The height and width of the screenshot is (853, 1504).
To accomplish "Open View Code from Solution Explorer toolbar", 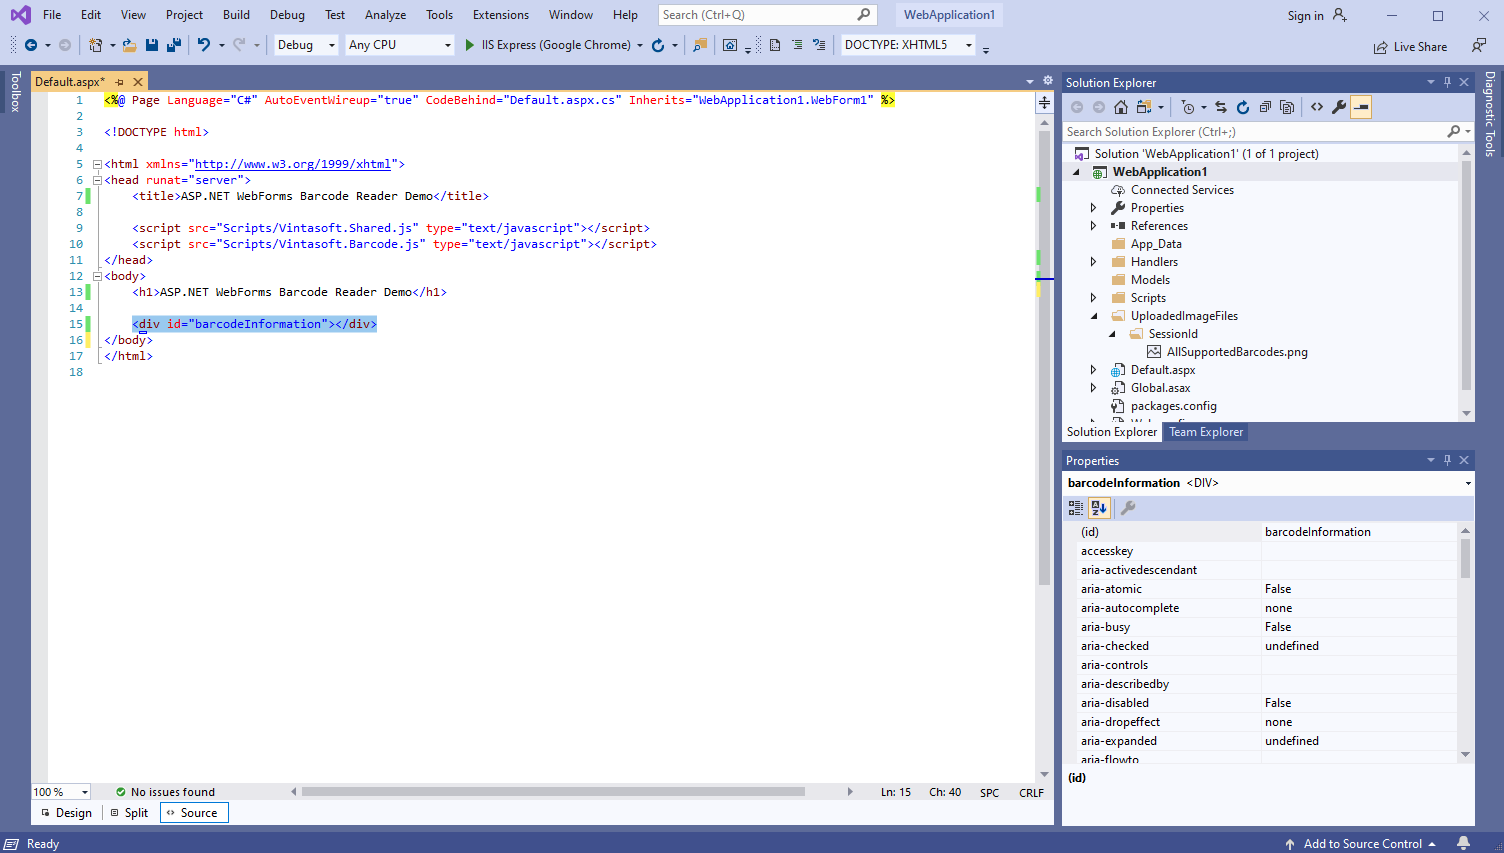I will pyautogui.click(x=1317, y=107).
